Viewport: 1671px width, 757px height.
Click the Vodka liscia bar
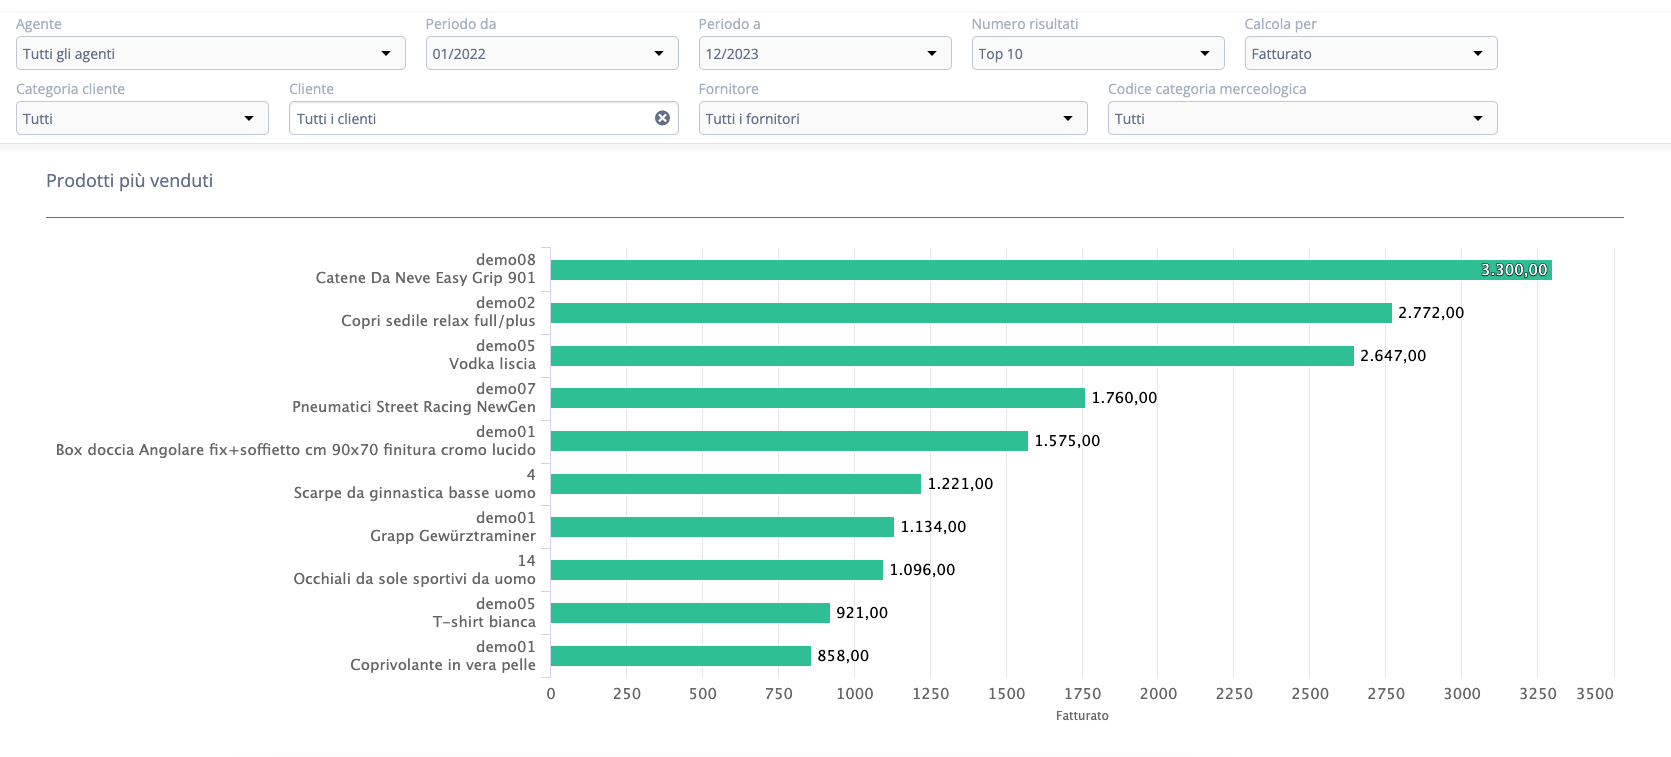951,356
